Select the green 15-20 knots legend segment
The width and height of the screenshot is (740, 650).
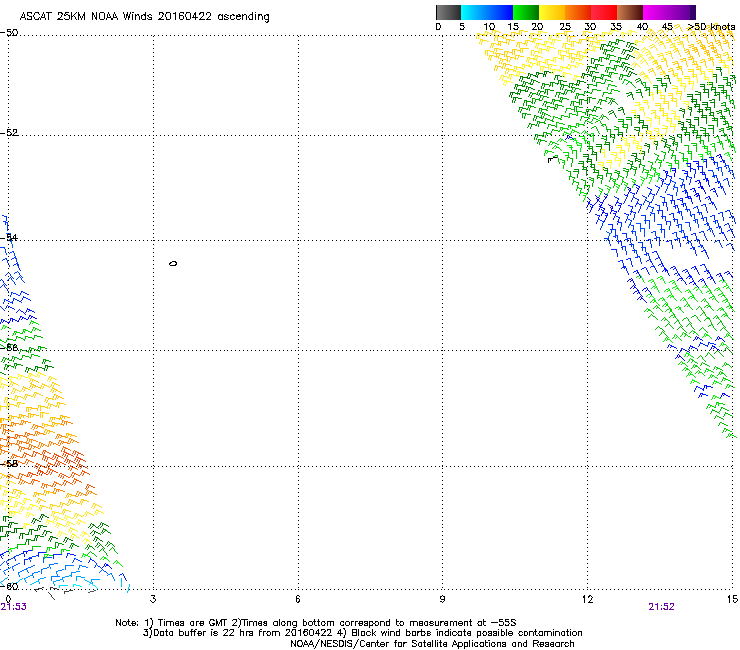click(526, 12)
